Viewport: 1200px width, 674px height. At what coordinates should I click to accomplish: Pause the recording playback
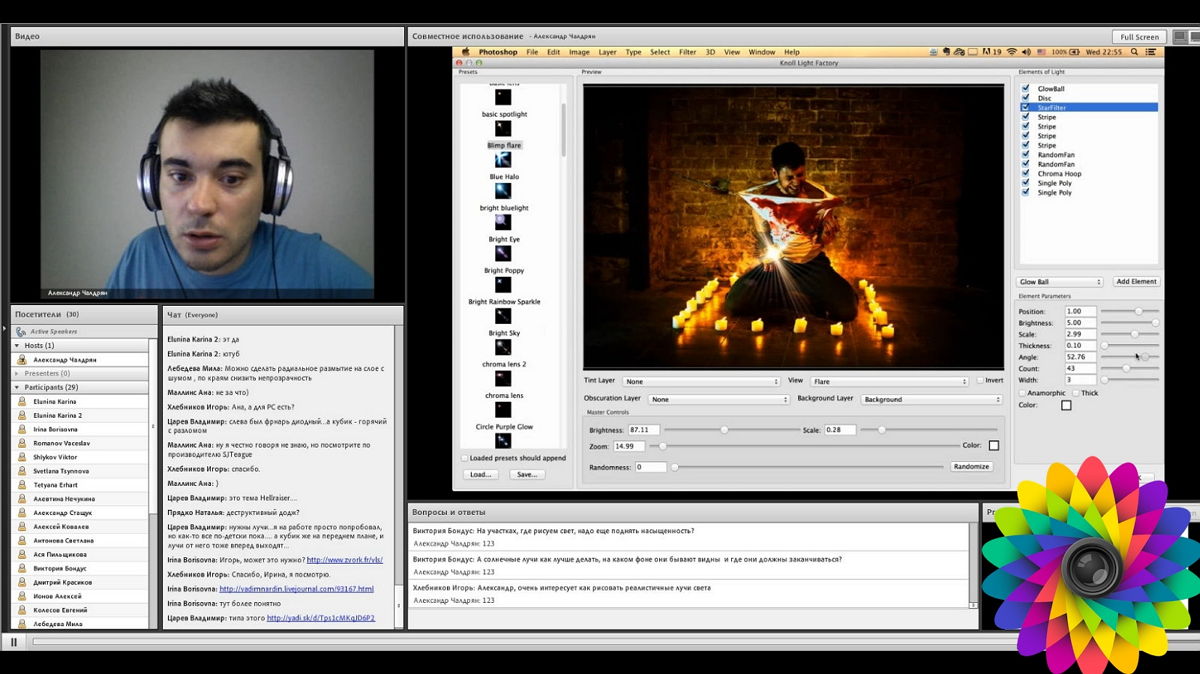pos(14,641)
